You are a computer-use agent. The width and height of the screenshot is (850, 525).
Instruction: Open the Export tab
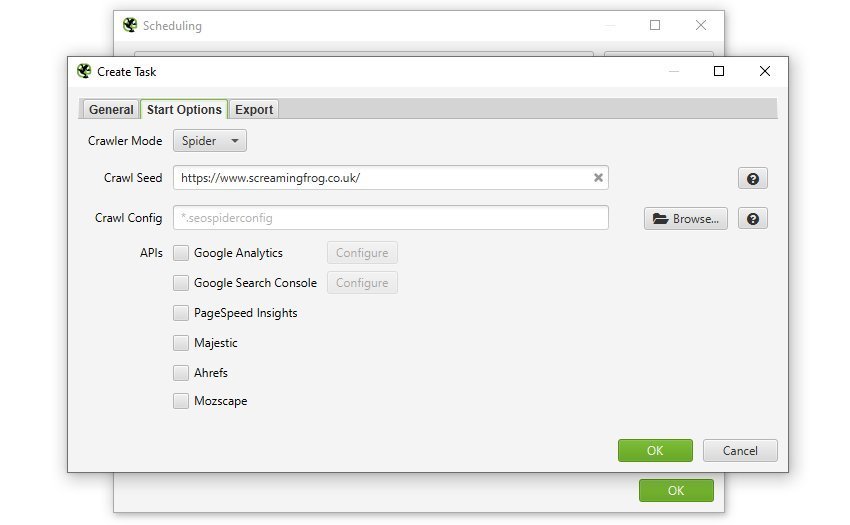[x=254, y=110]
